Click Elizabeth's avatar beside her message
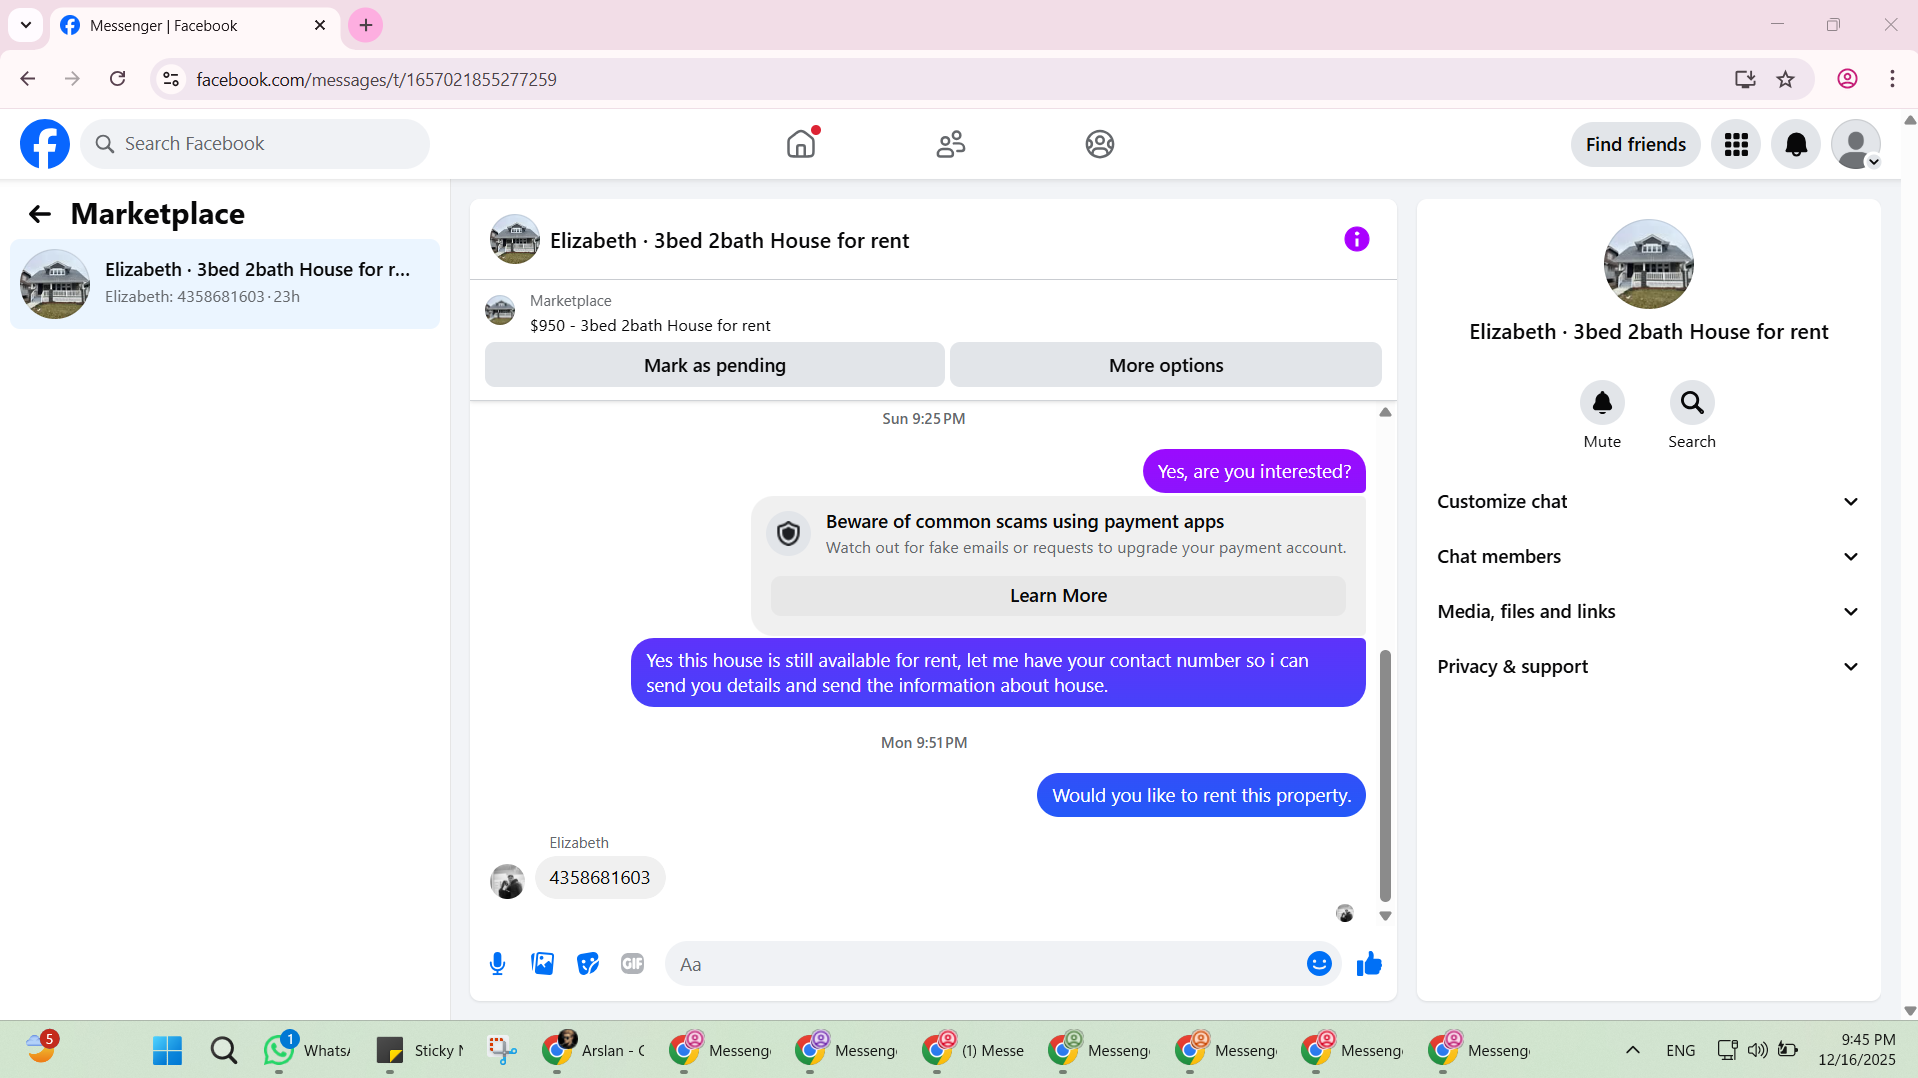Image resolution: width=1918 pixels, height=1078 pixels. pyautogui.click(x=508, y=882)
